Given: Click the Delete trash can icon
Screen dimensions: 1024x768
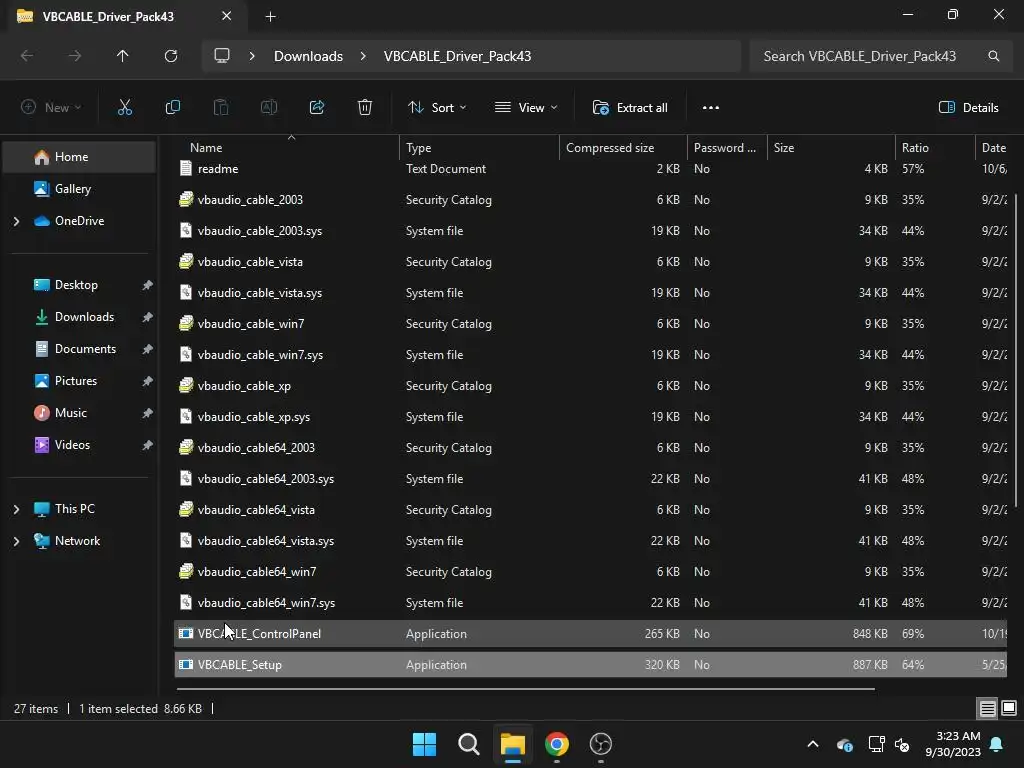Looking at the screenshot, I should coord(365,108).
